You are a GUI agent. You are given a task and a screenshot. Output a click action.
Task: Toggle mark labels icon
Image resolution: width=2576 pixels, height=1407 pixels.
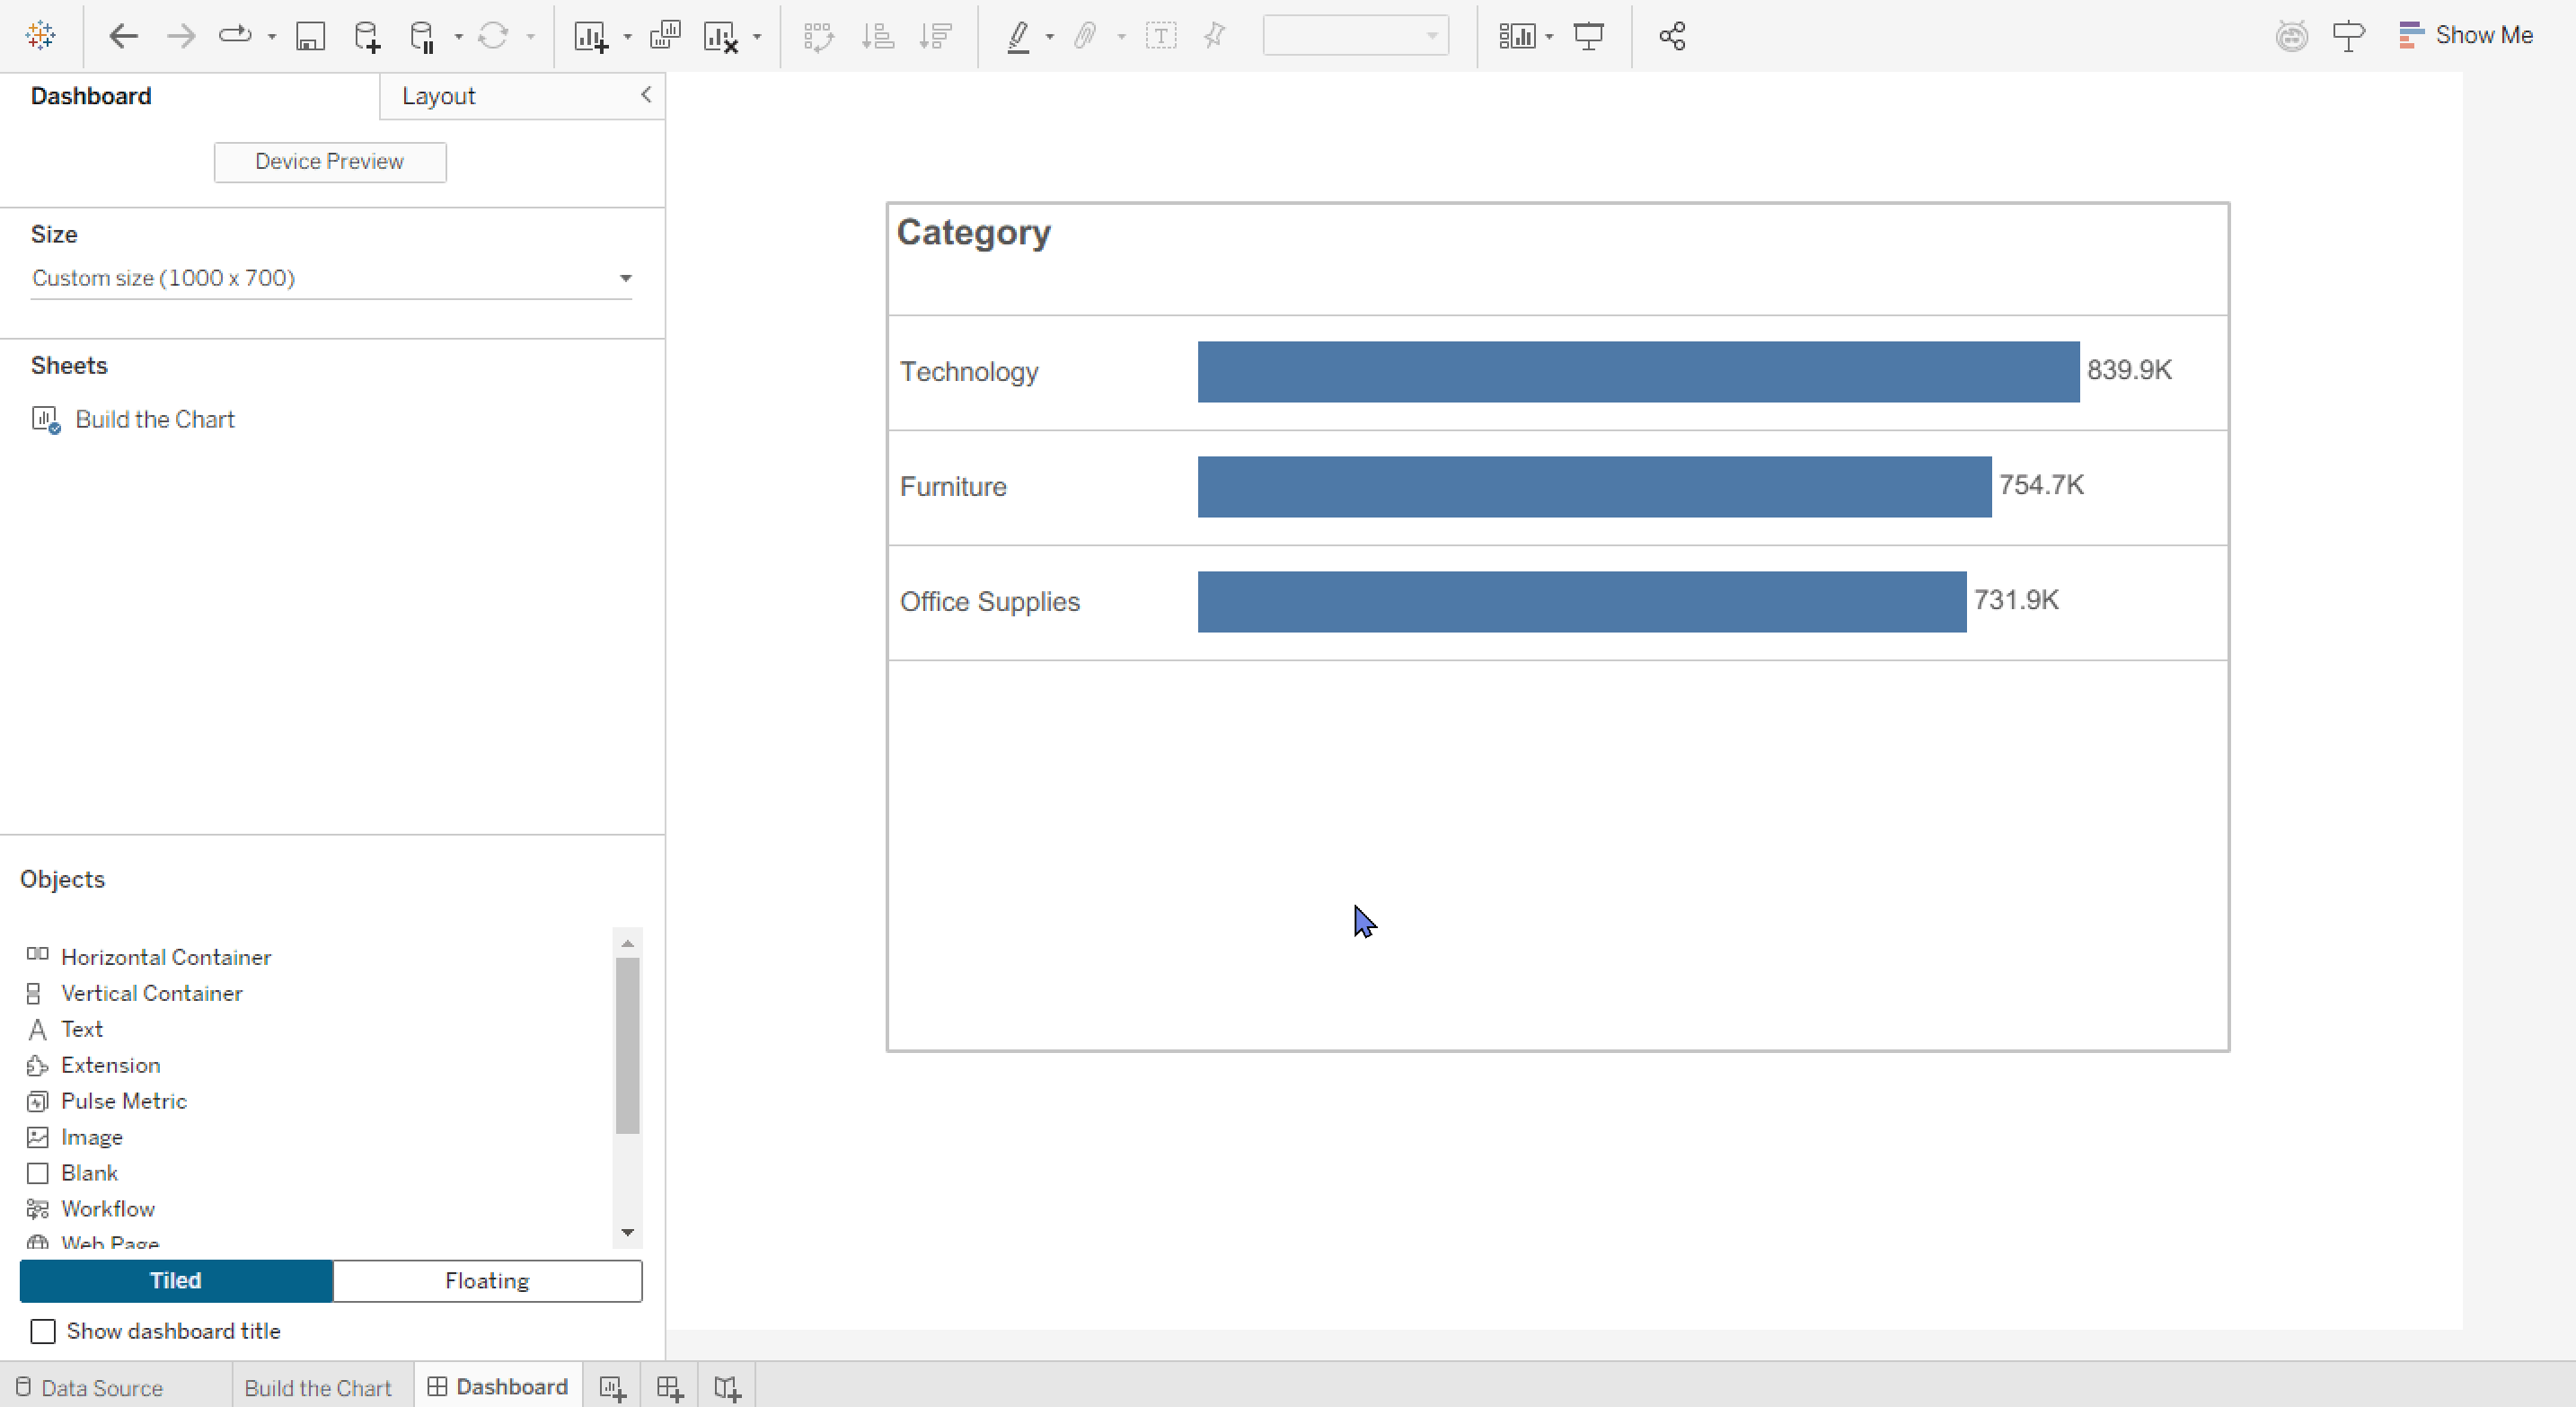pos(1160,37)
